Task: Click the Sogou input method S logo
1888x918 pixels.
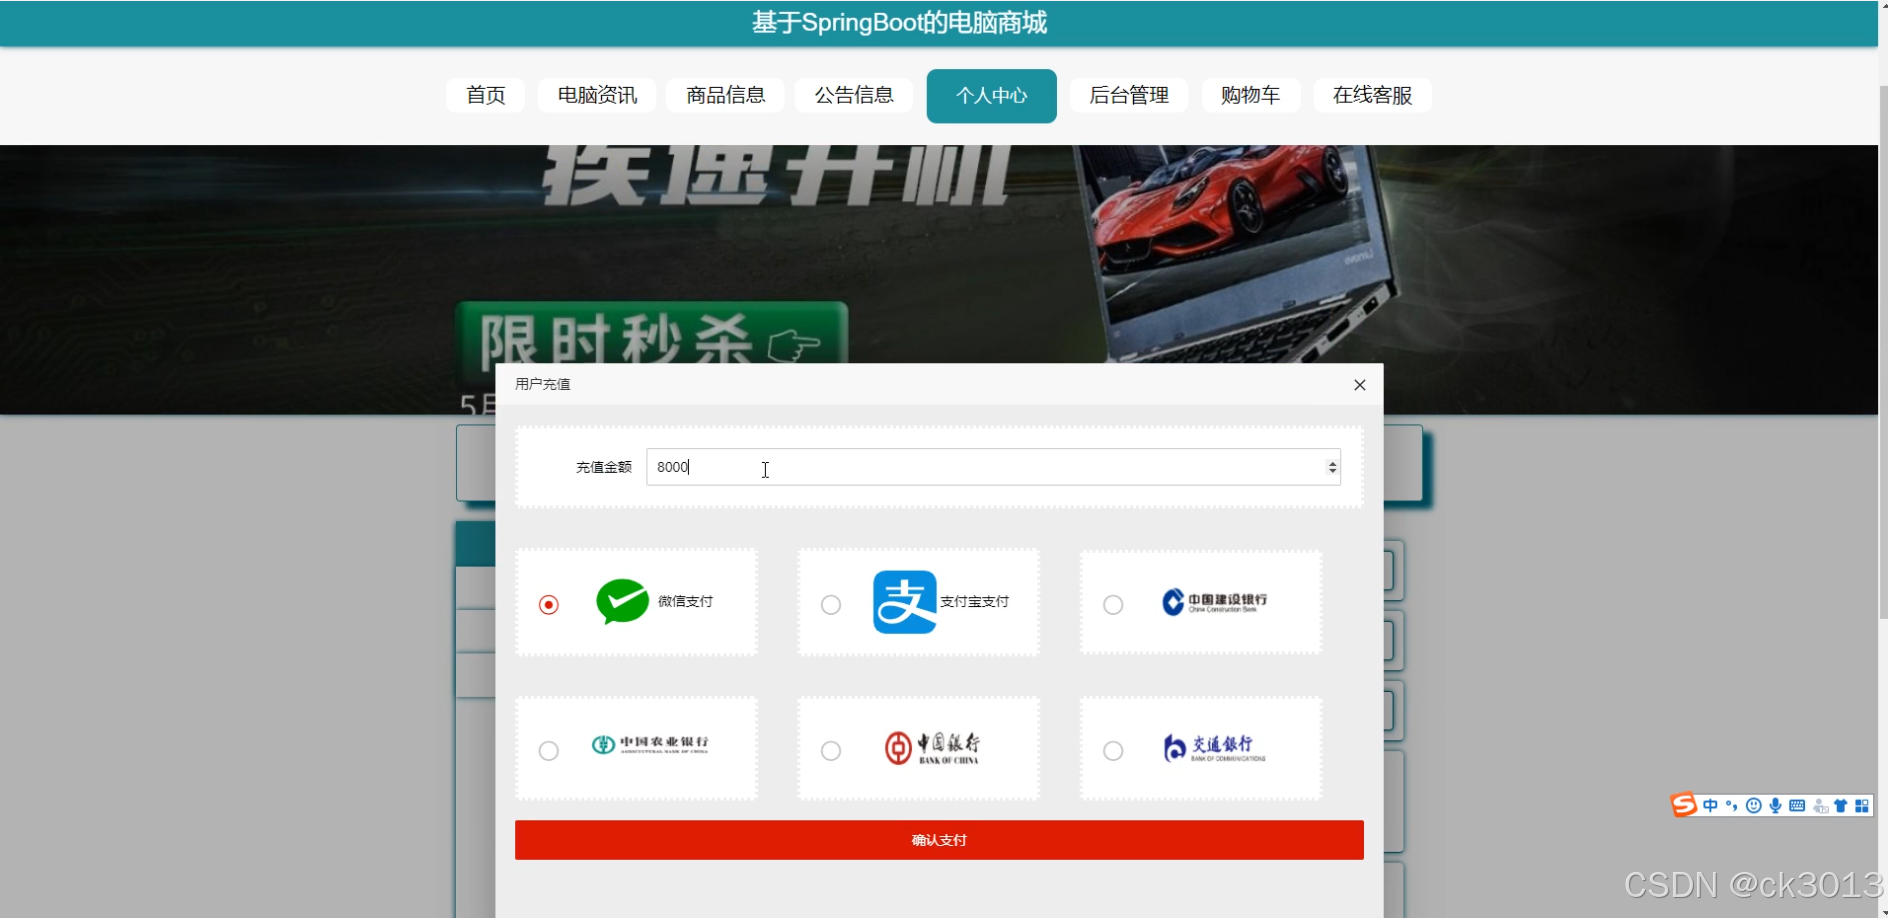Action: point(1684,805)
